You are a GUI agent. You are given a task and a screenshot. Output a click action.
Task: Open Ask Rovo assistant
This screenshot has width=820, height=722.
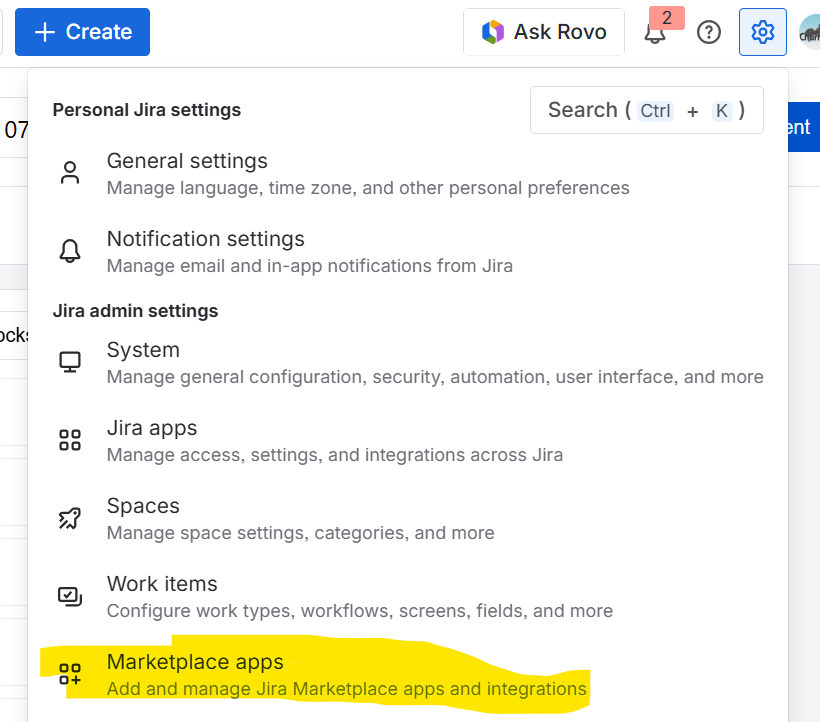coord(544,32)
